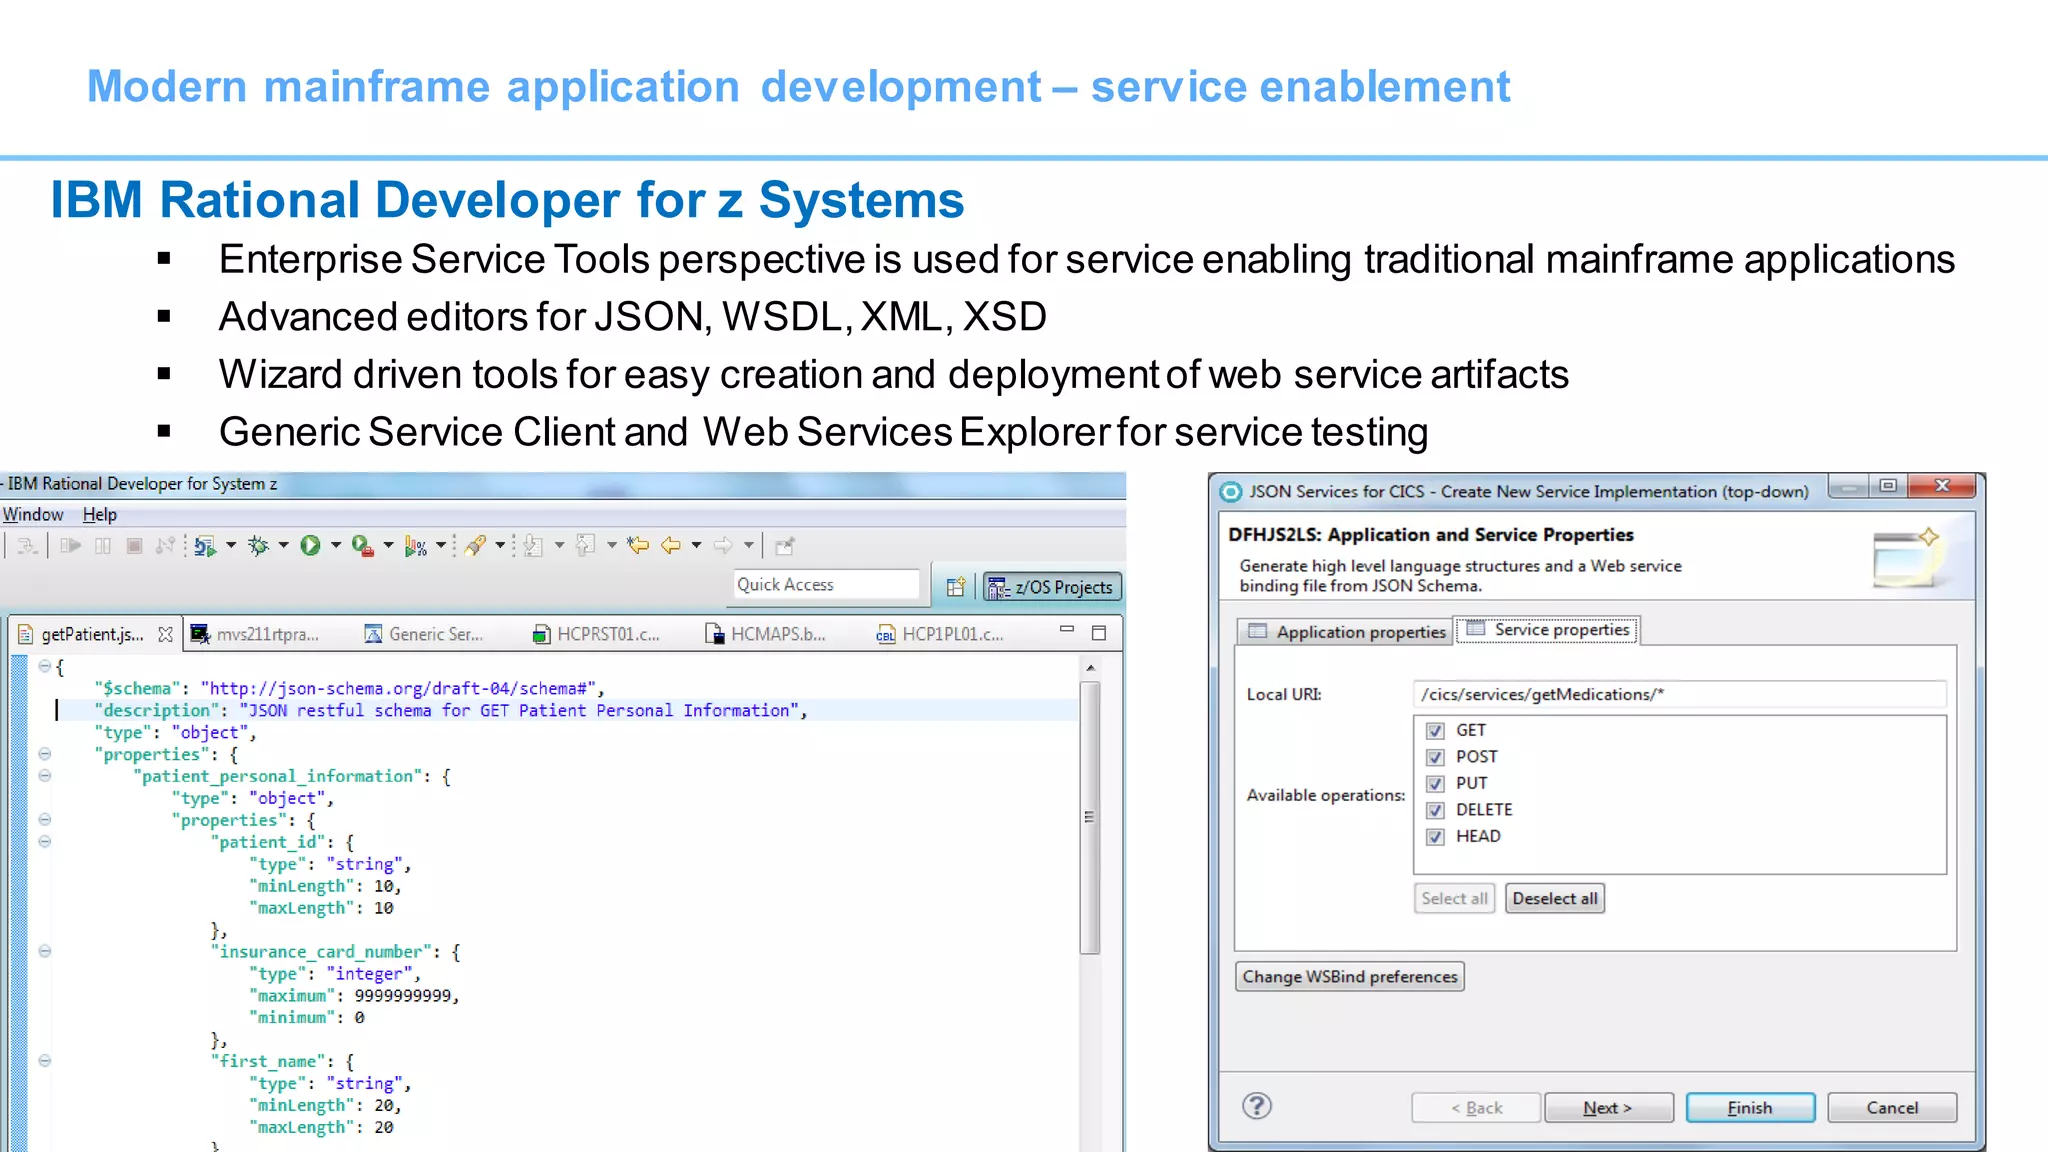Minimize the editor area pane

(x=1067, y=631)
